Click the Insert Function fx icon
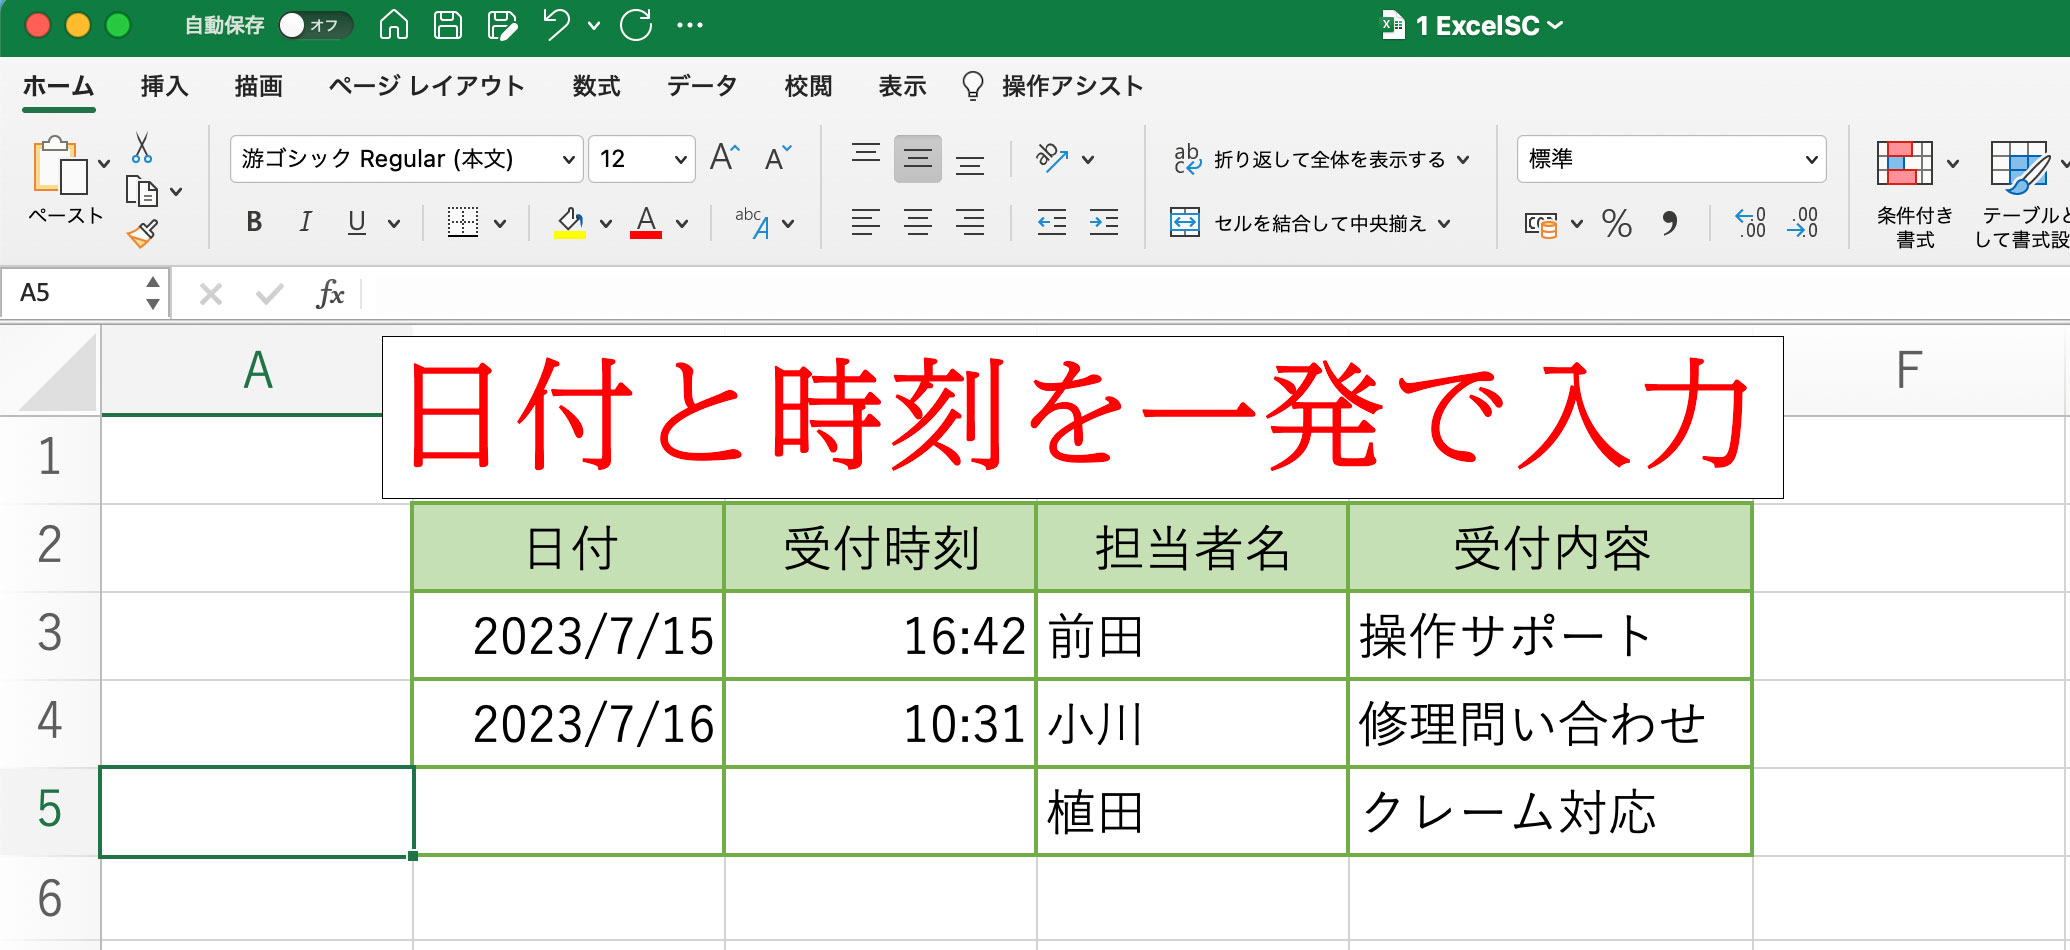 tap(329, 294)
